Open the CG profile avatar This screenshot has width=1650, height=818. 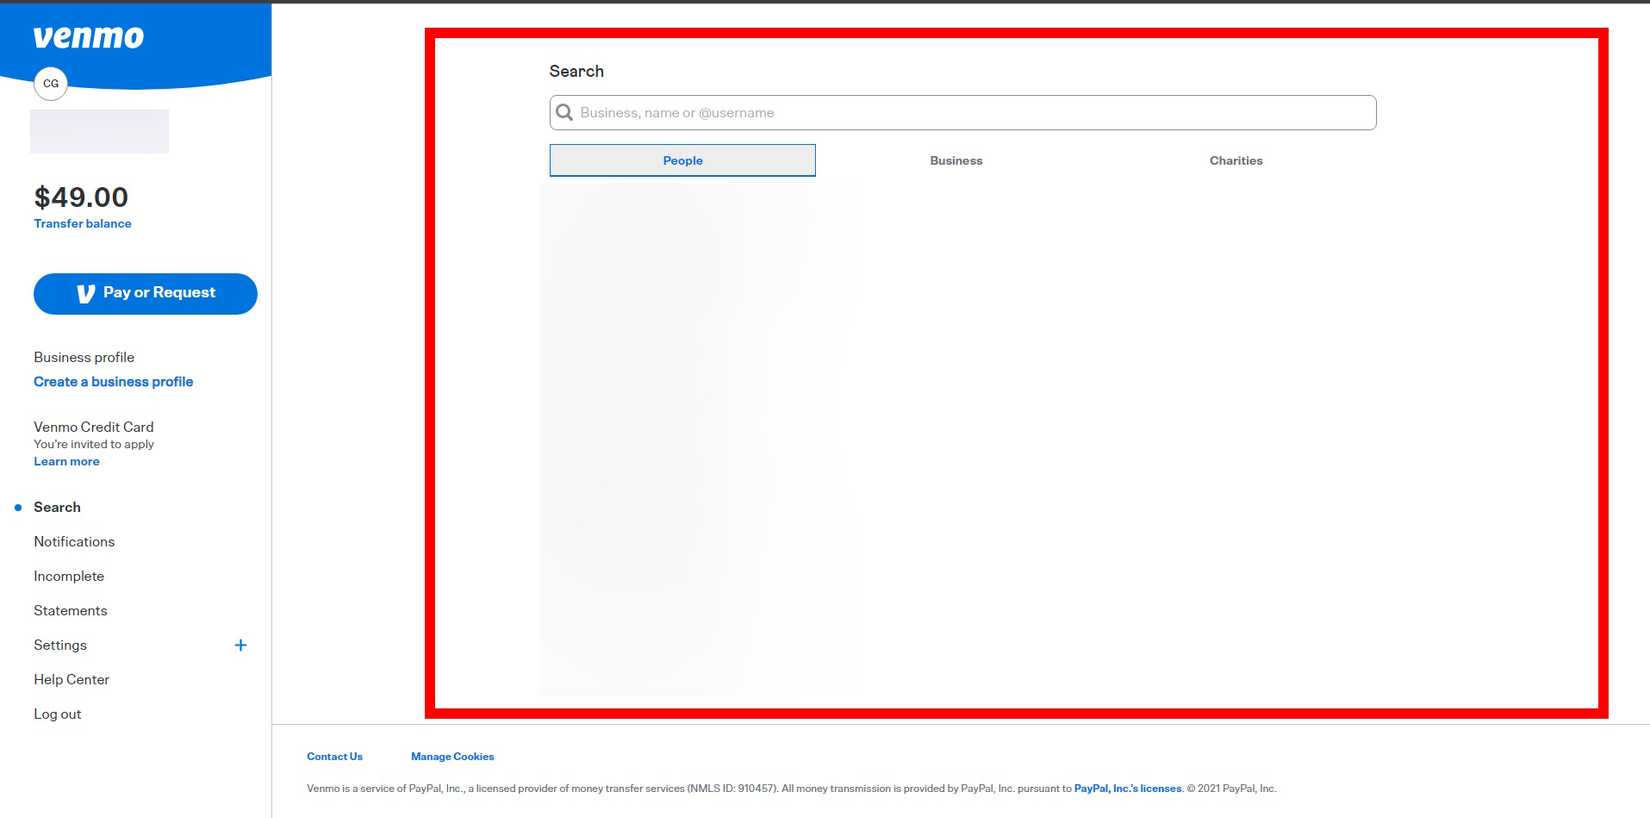[x=51, y=84]
